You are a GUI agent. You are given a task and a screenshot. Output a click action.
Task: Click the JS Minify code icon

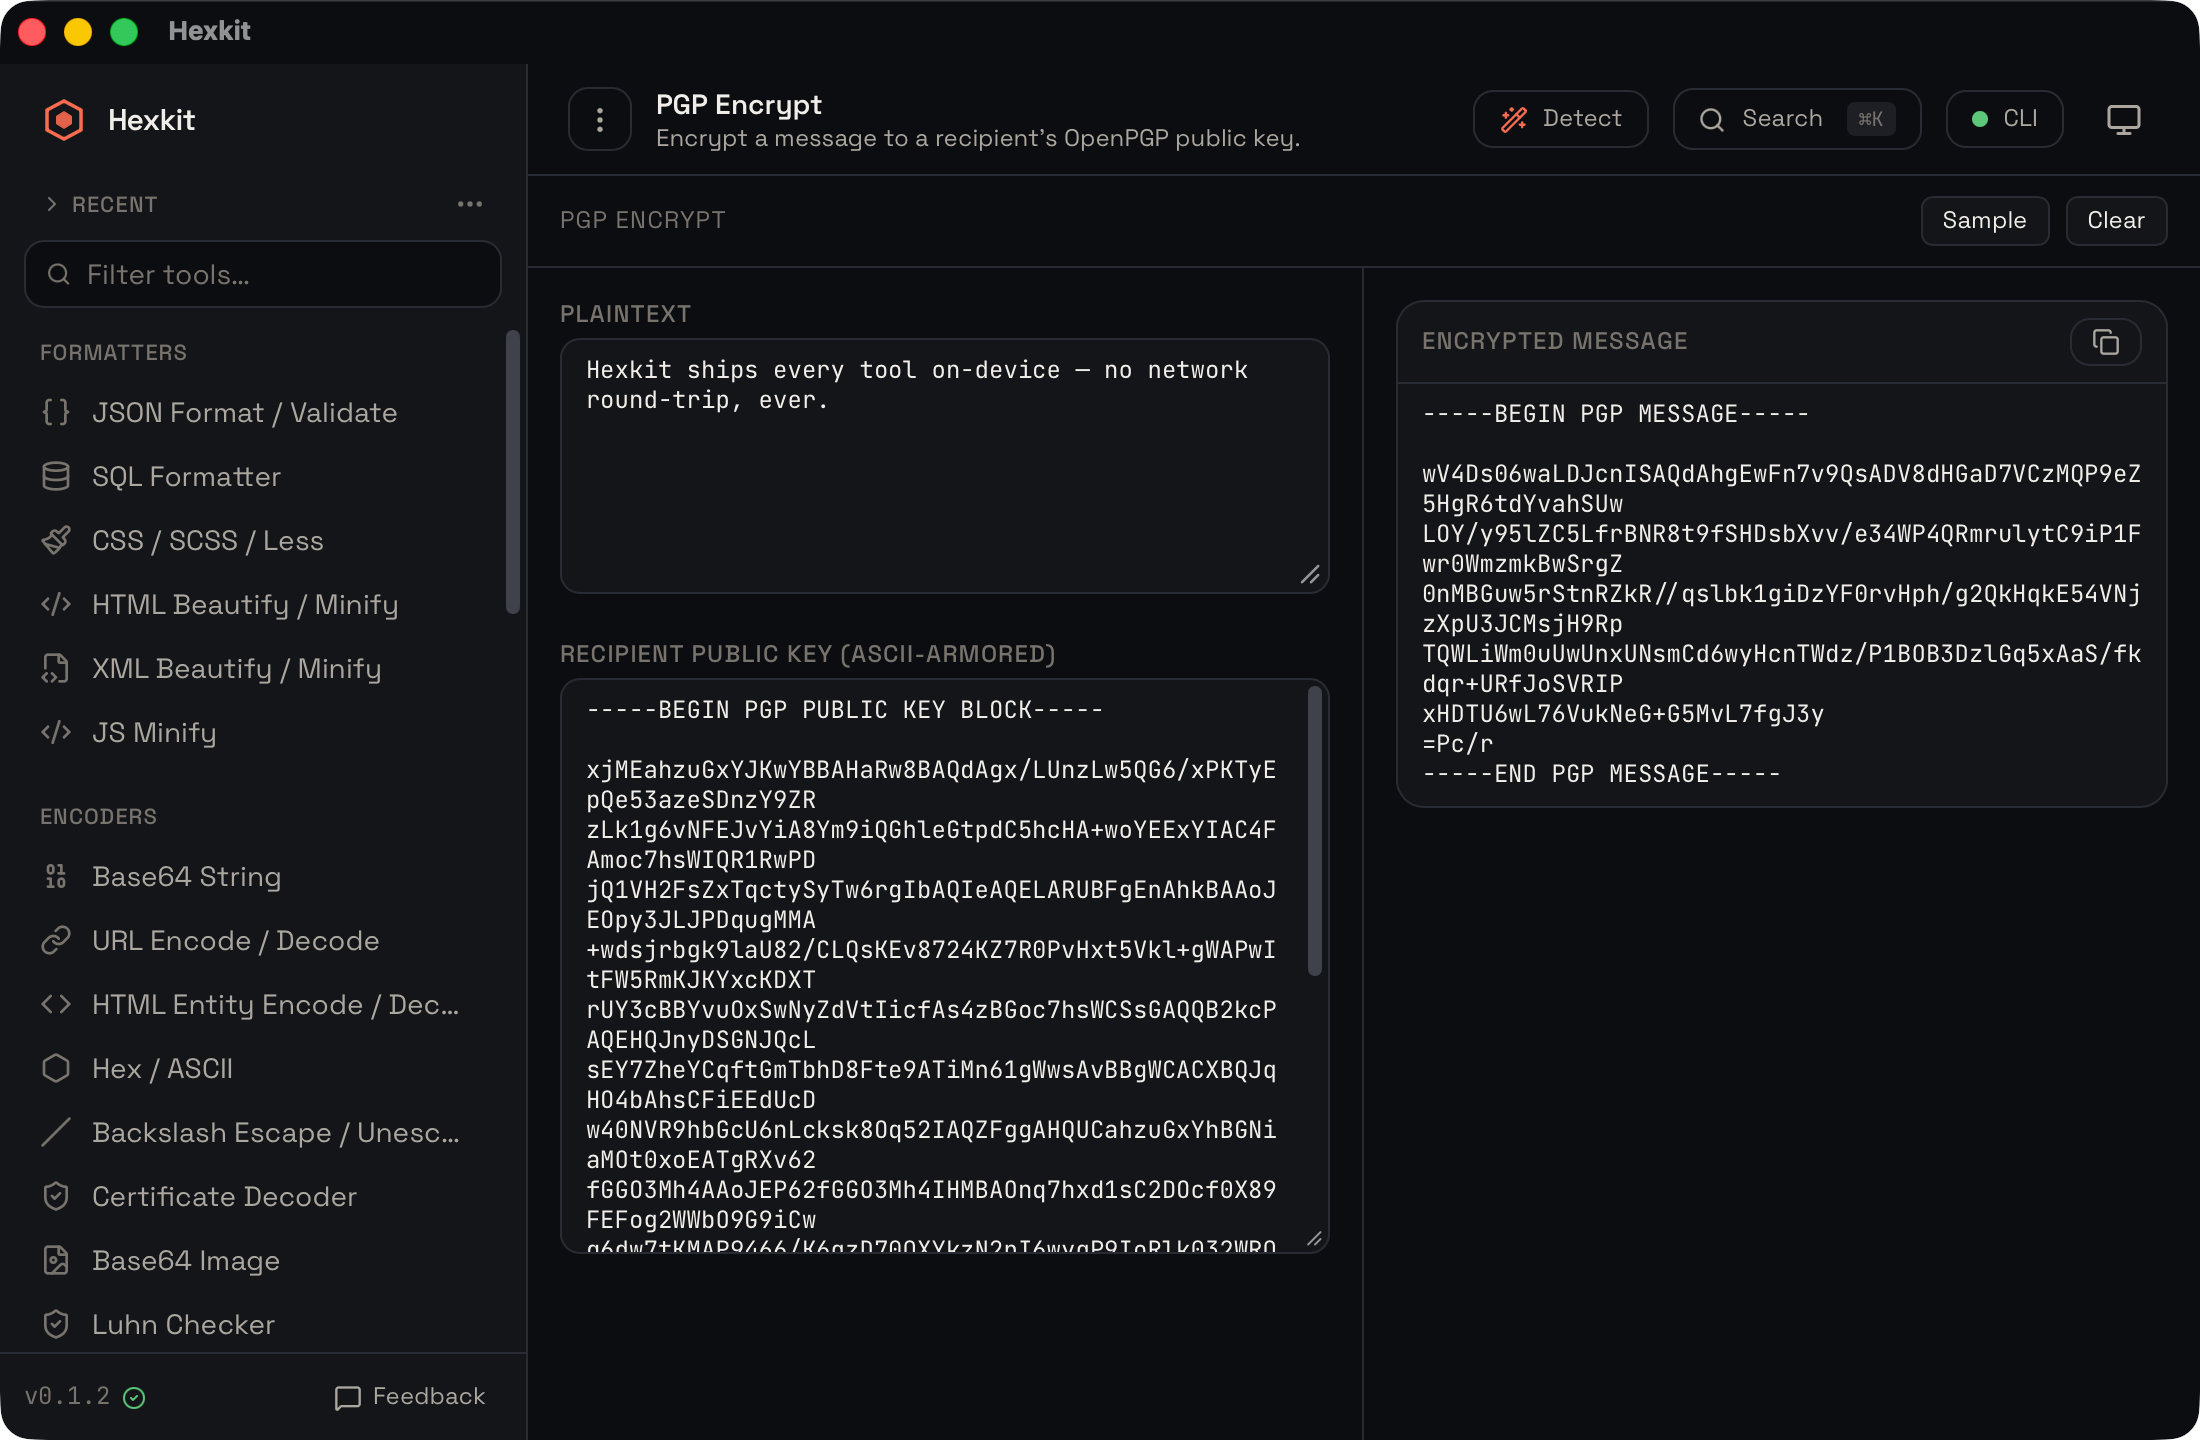coord(56,732)
